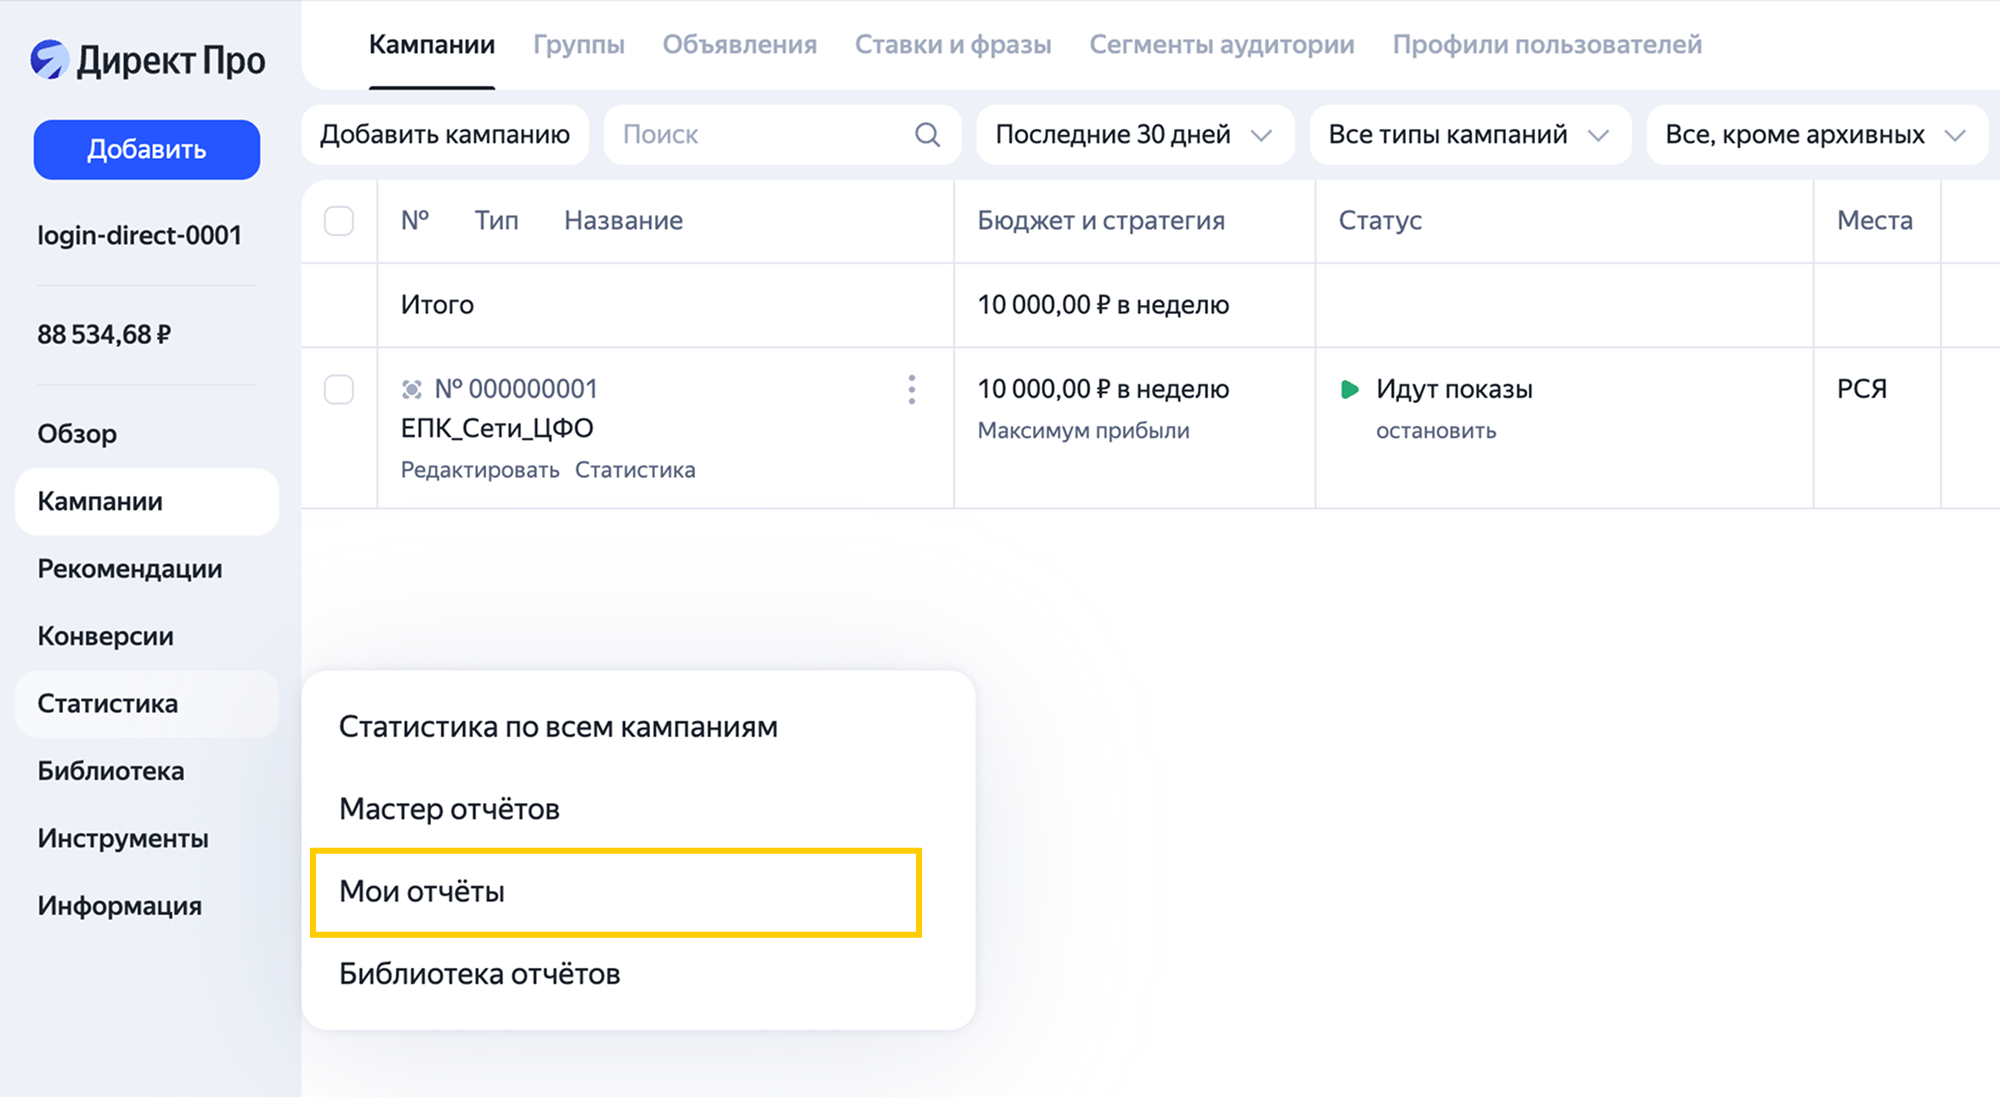Image resolution: width=2000 pixels, height=1098 pixels.
Task: Click the campaign number № 000000001
Action: [x=516, y=389]
